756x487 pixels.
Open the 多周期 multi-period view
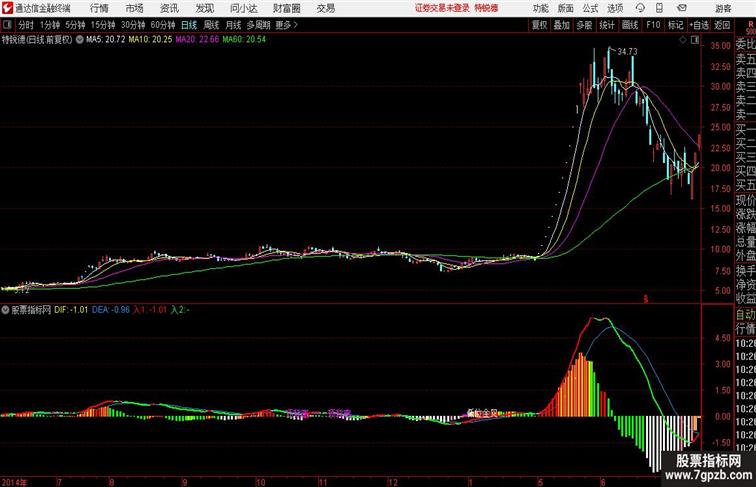coord(258,25)
